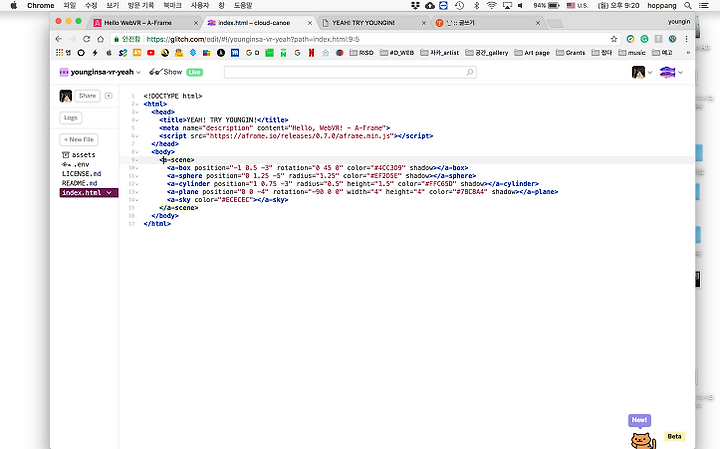The width and height of the screenshot is (720, 449).
Task: Open the 보기 menu
Action: click(x=112, y=6)
